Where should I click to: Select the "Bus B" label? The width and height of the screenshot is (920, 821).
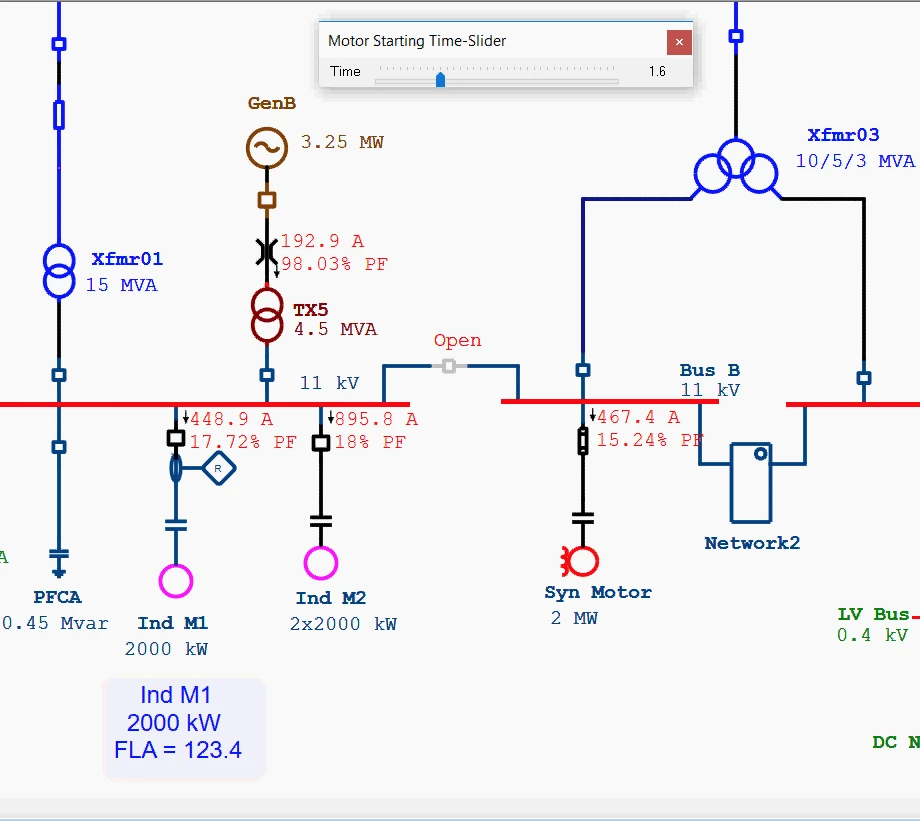click(710, 370)
